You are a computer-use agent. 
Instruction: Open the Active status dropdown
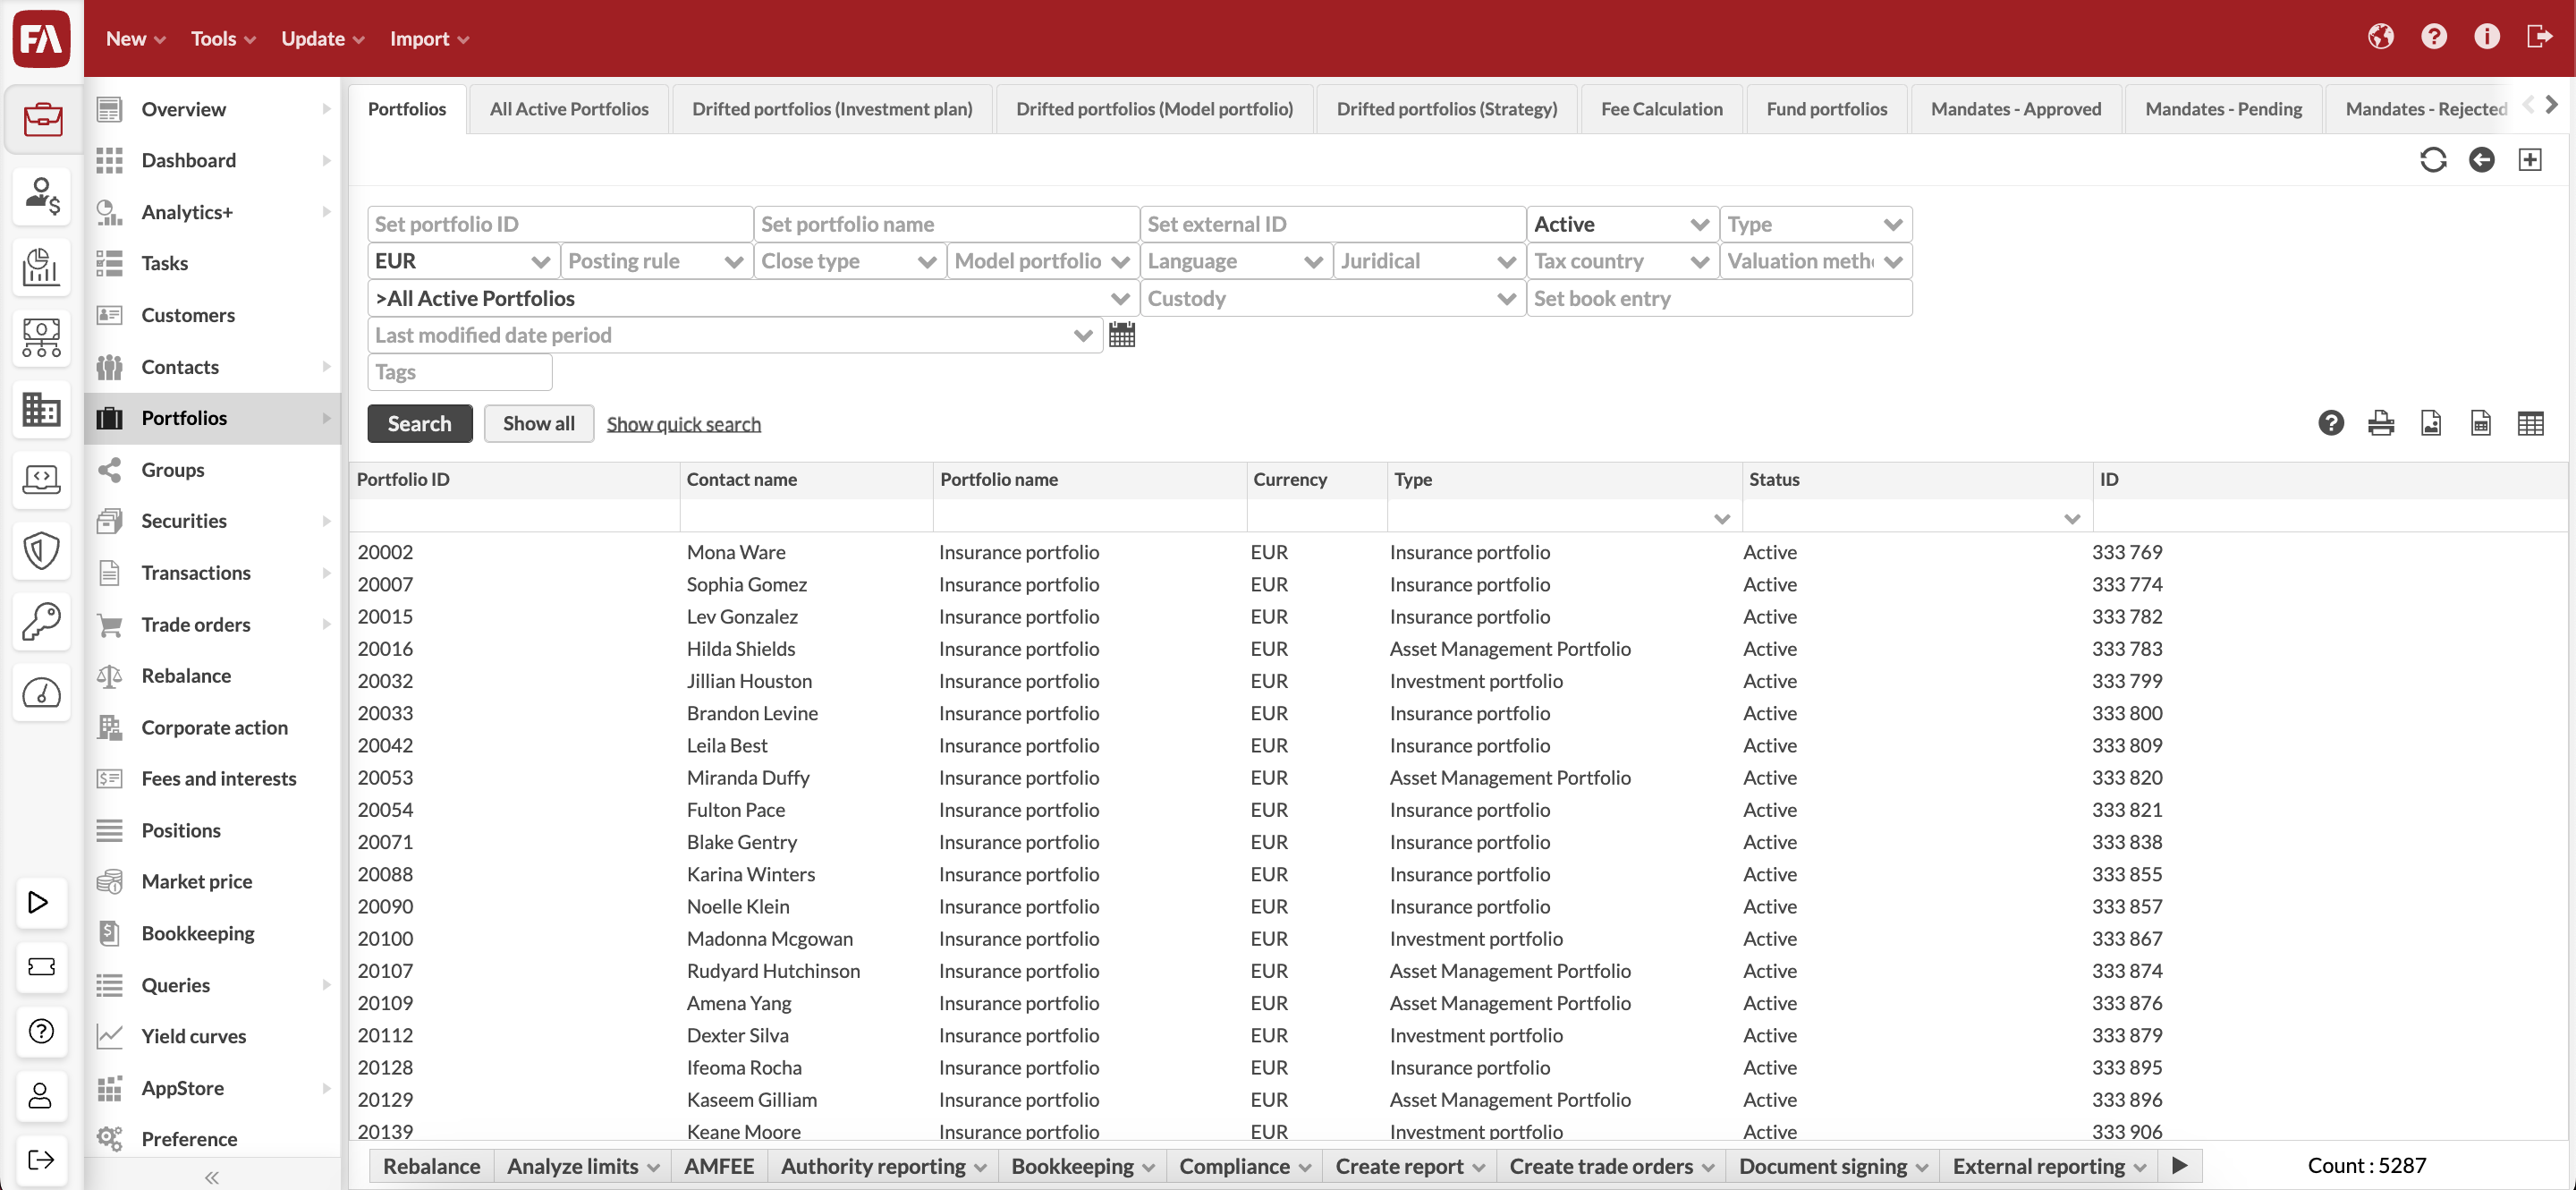(x=1622, y=224)
